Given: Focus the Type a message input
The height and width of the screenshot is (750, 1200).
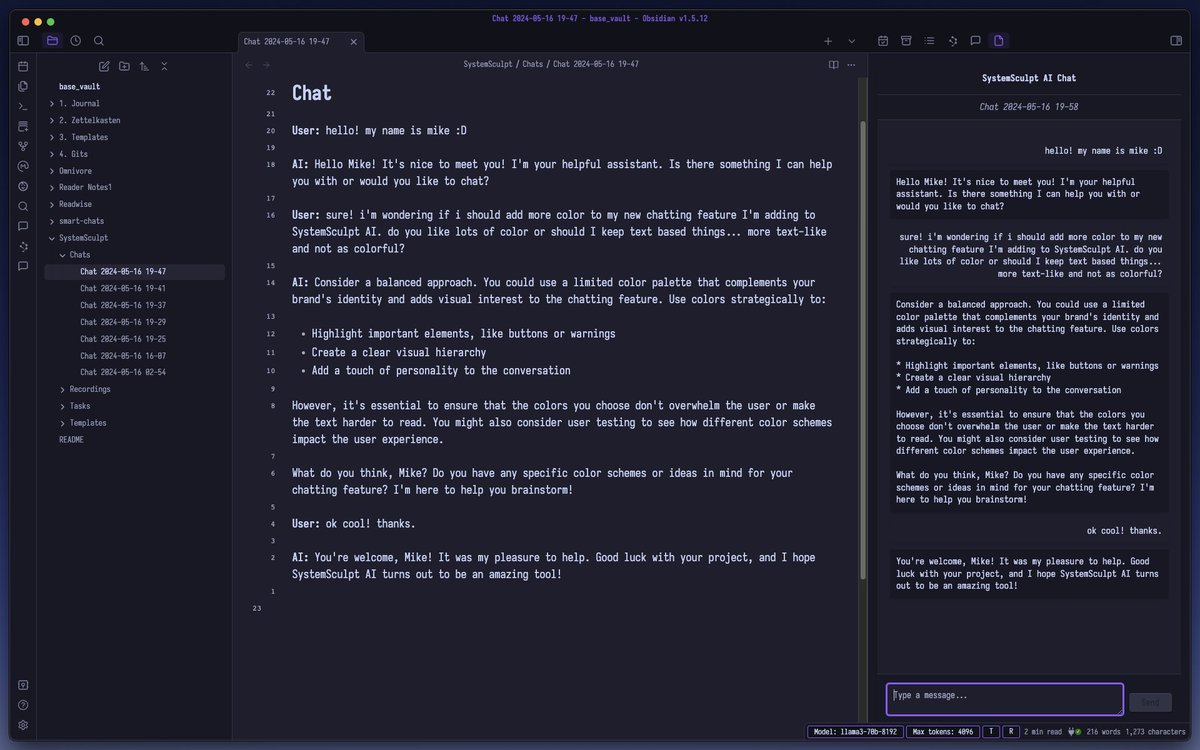Looking at the screenshot, I should [1005, 699].
